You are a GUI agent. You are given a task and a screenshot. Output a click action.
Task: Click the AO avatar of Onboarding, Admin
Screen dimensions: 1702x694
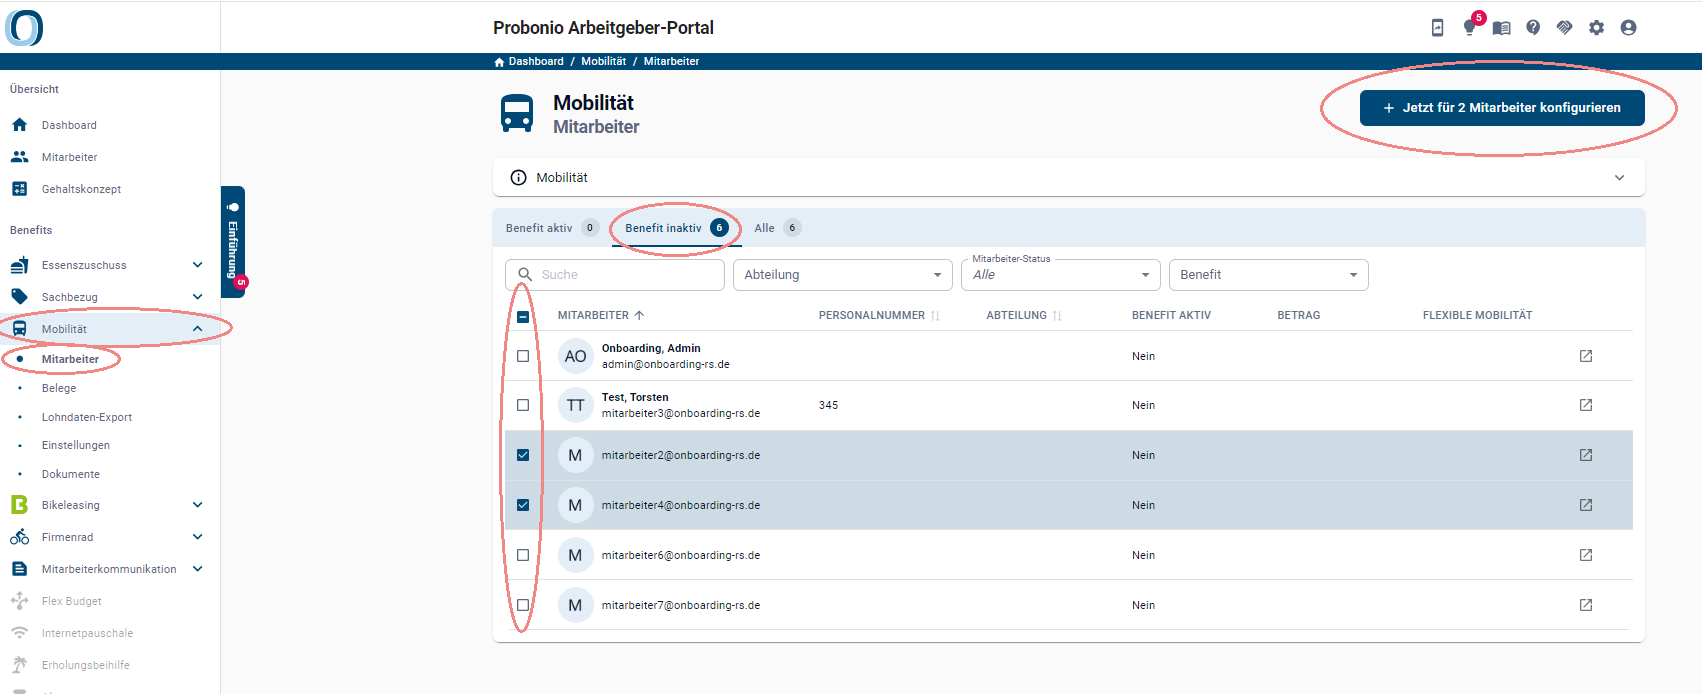575,356
